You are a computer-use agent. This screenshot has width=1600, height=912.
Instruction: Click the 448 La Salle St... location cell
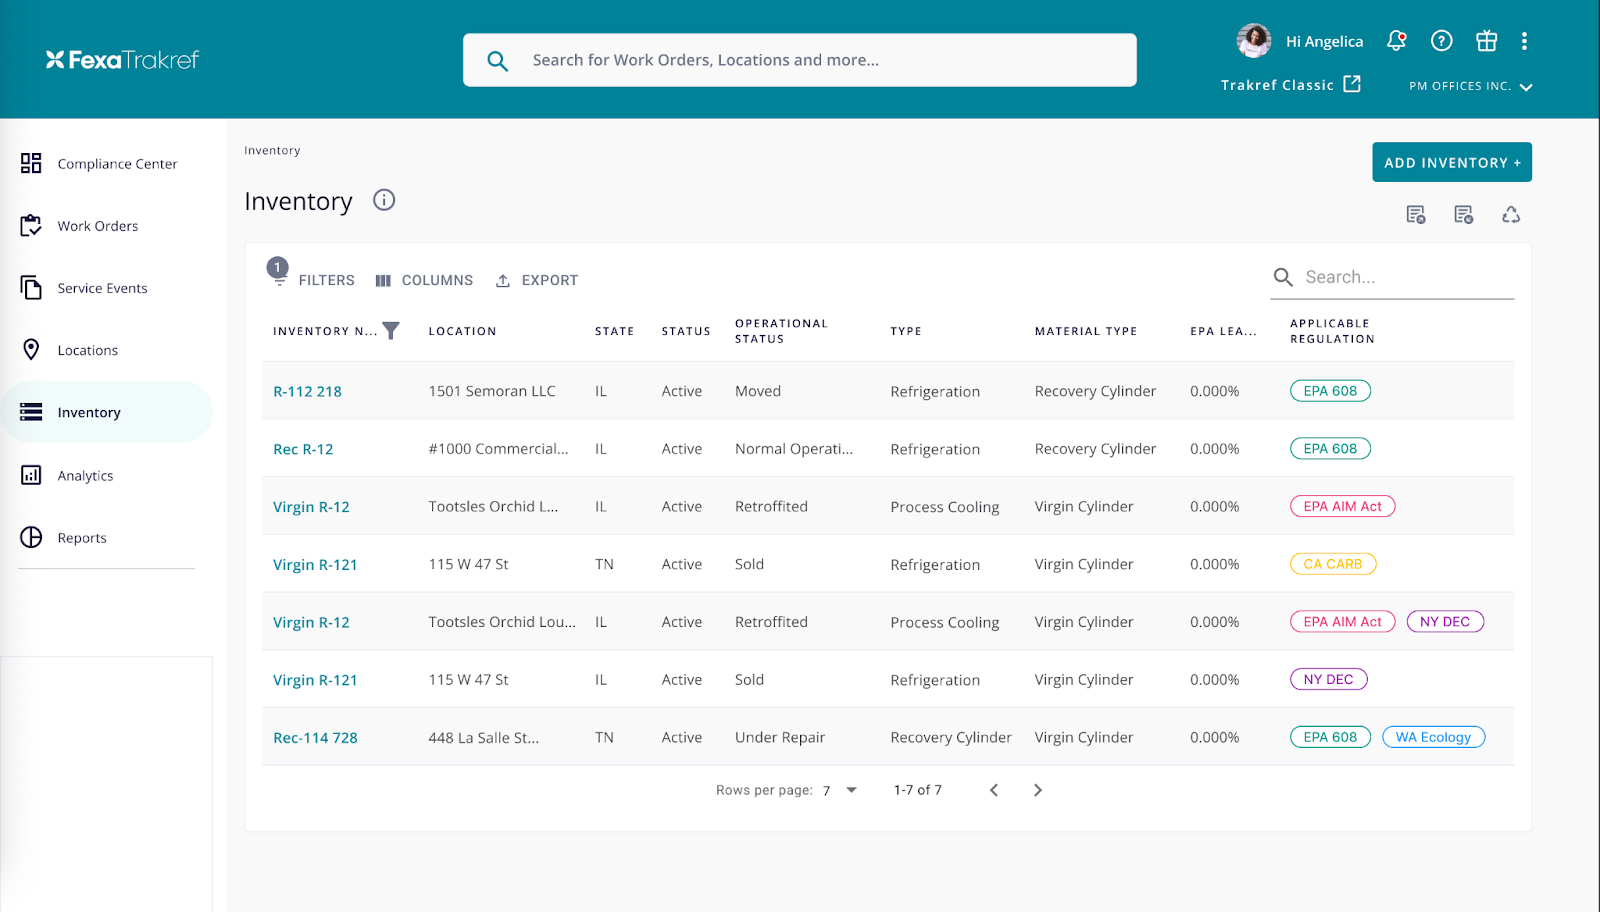483,737
